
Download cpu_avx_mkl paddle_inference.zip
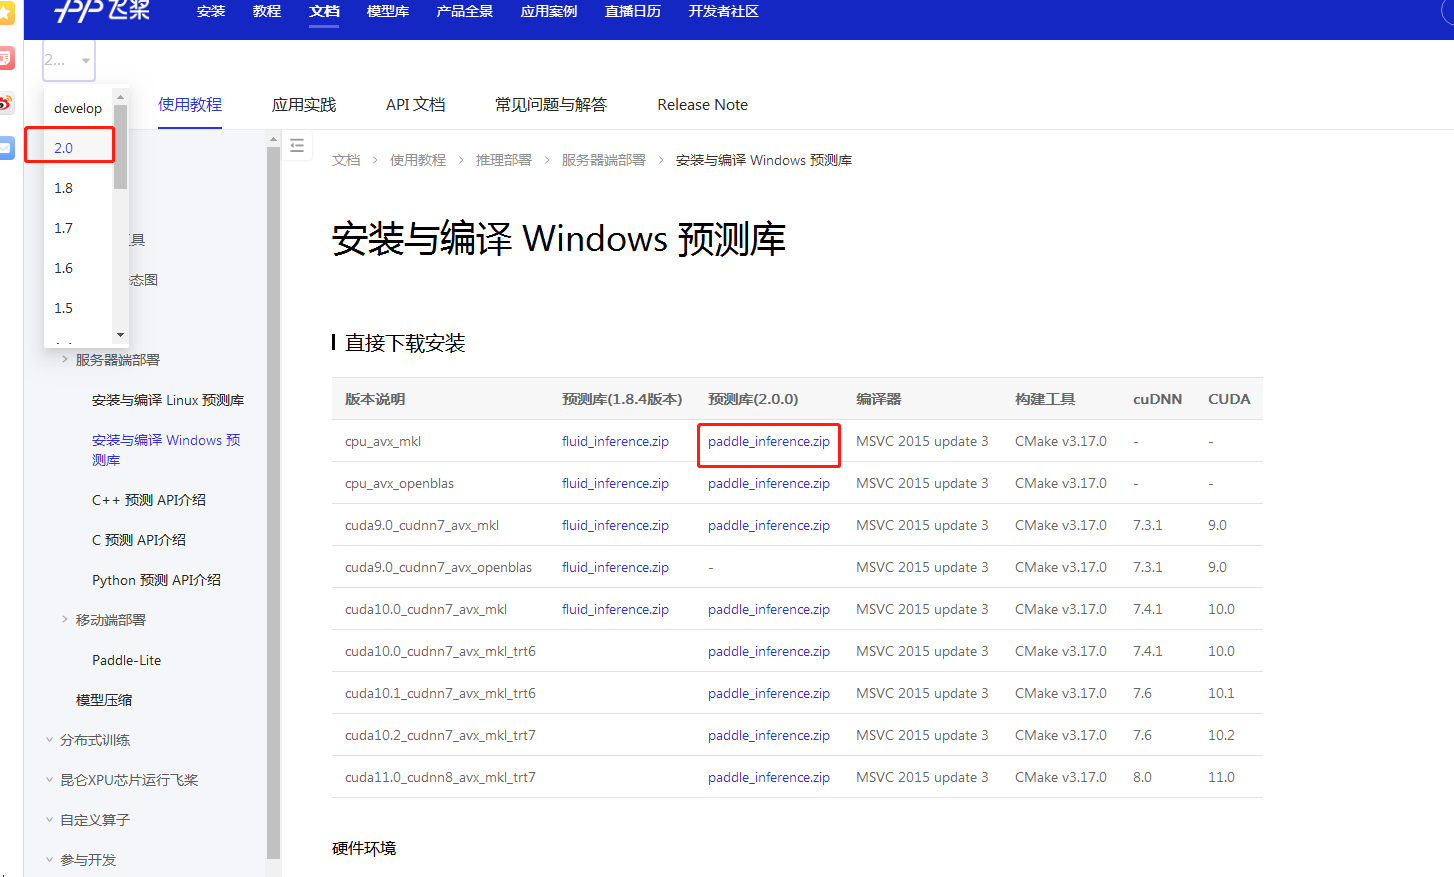(769, 441)
